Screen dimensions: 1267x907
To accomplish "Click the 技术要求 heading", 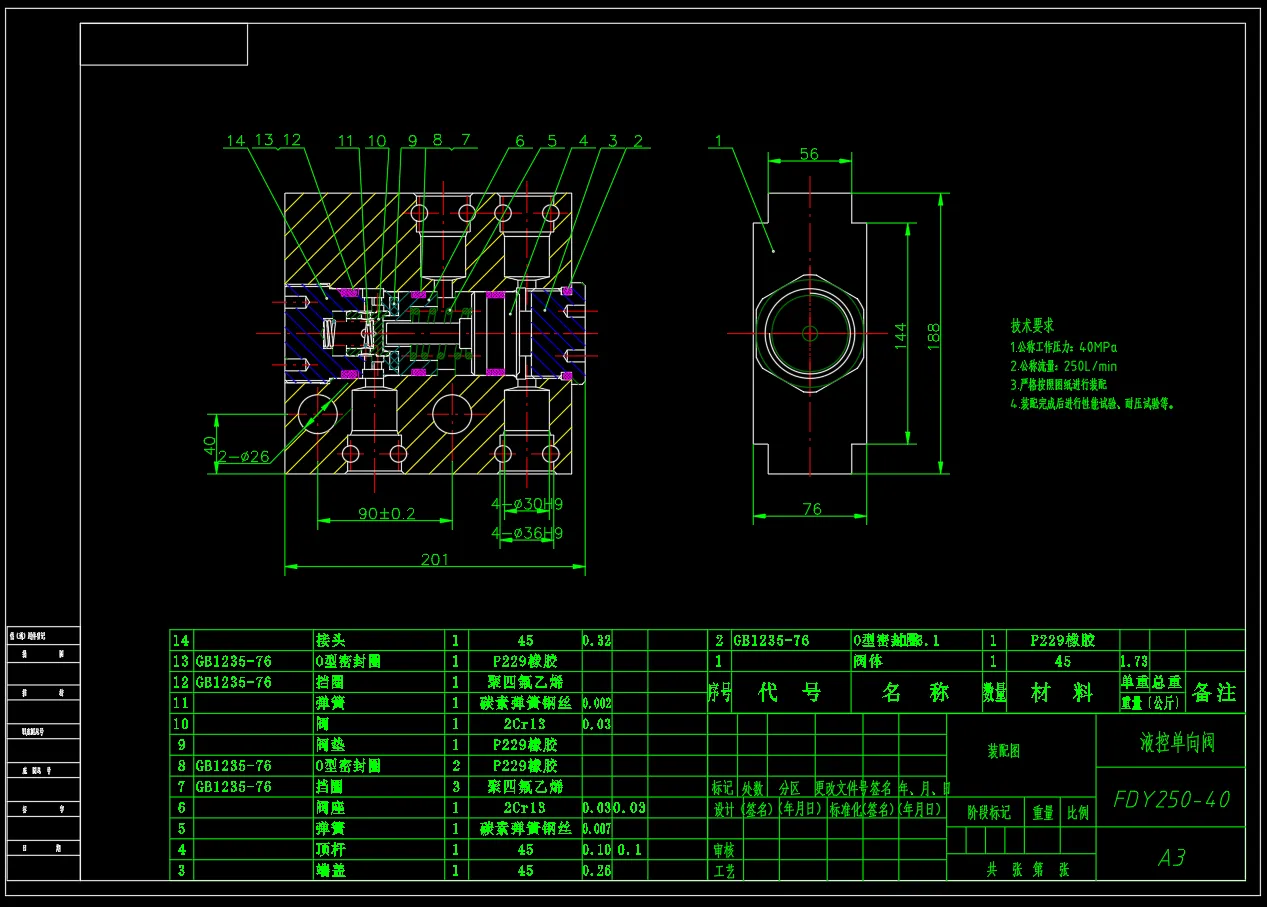I will tap(1032, 325).
